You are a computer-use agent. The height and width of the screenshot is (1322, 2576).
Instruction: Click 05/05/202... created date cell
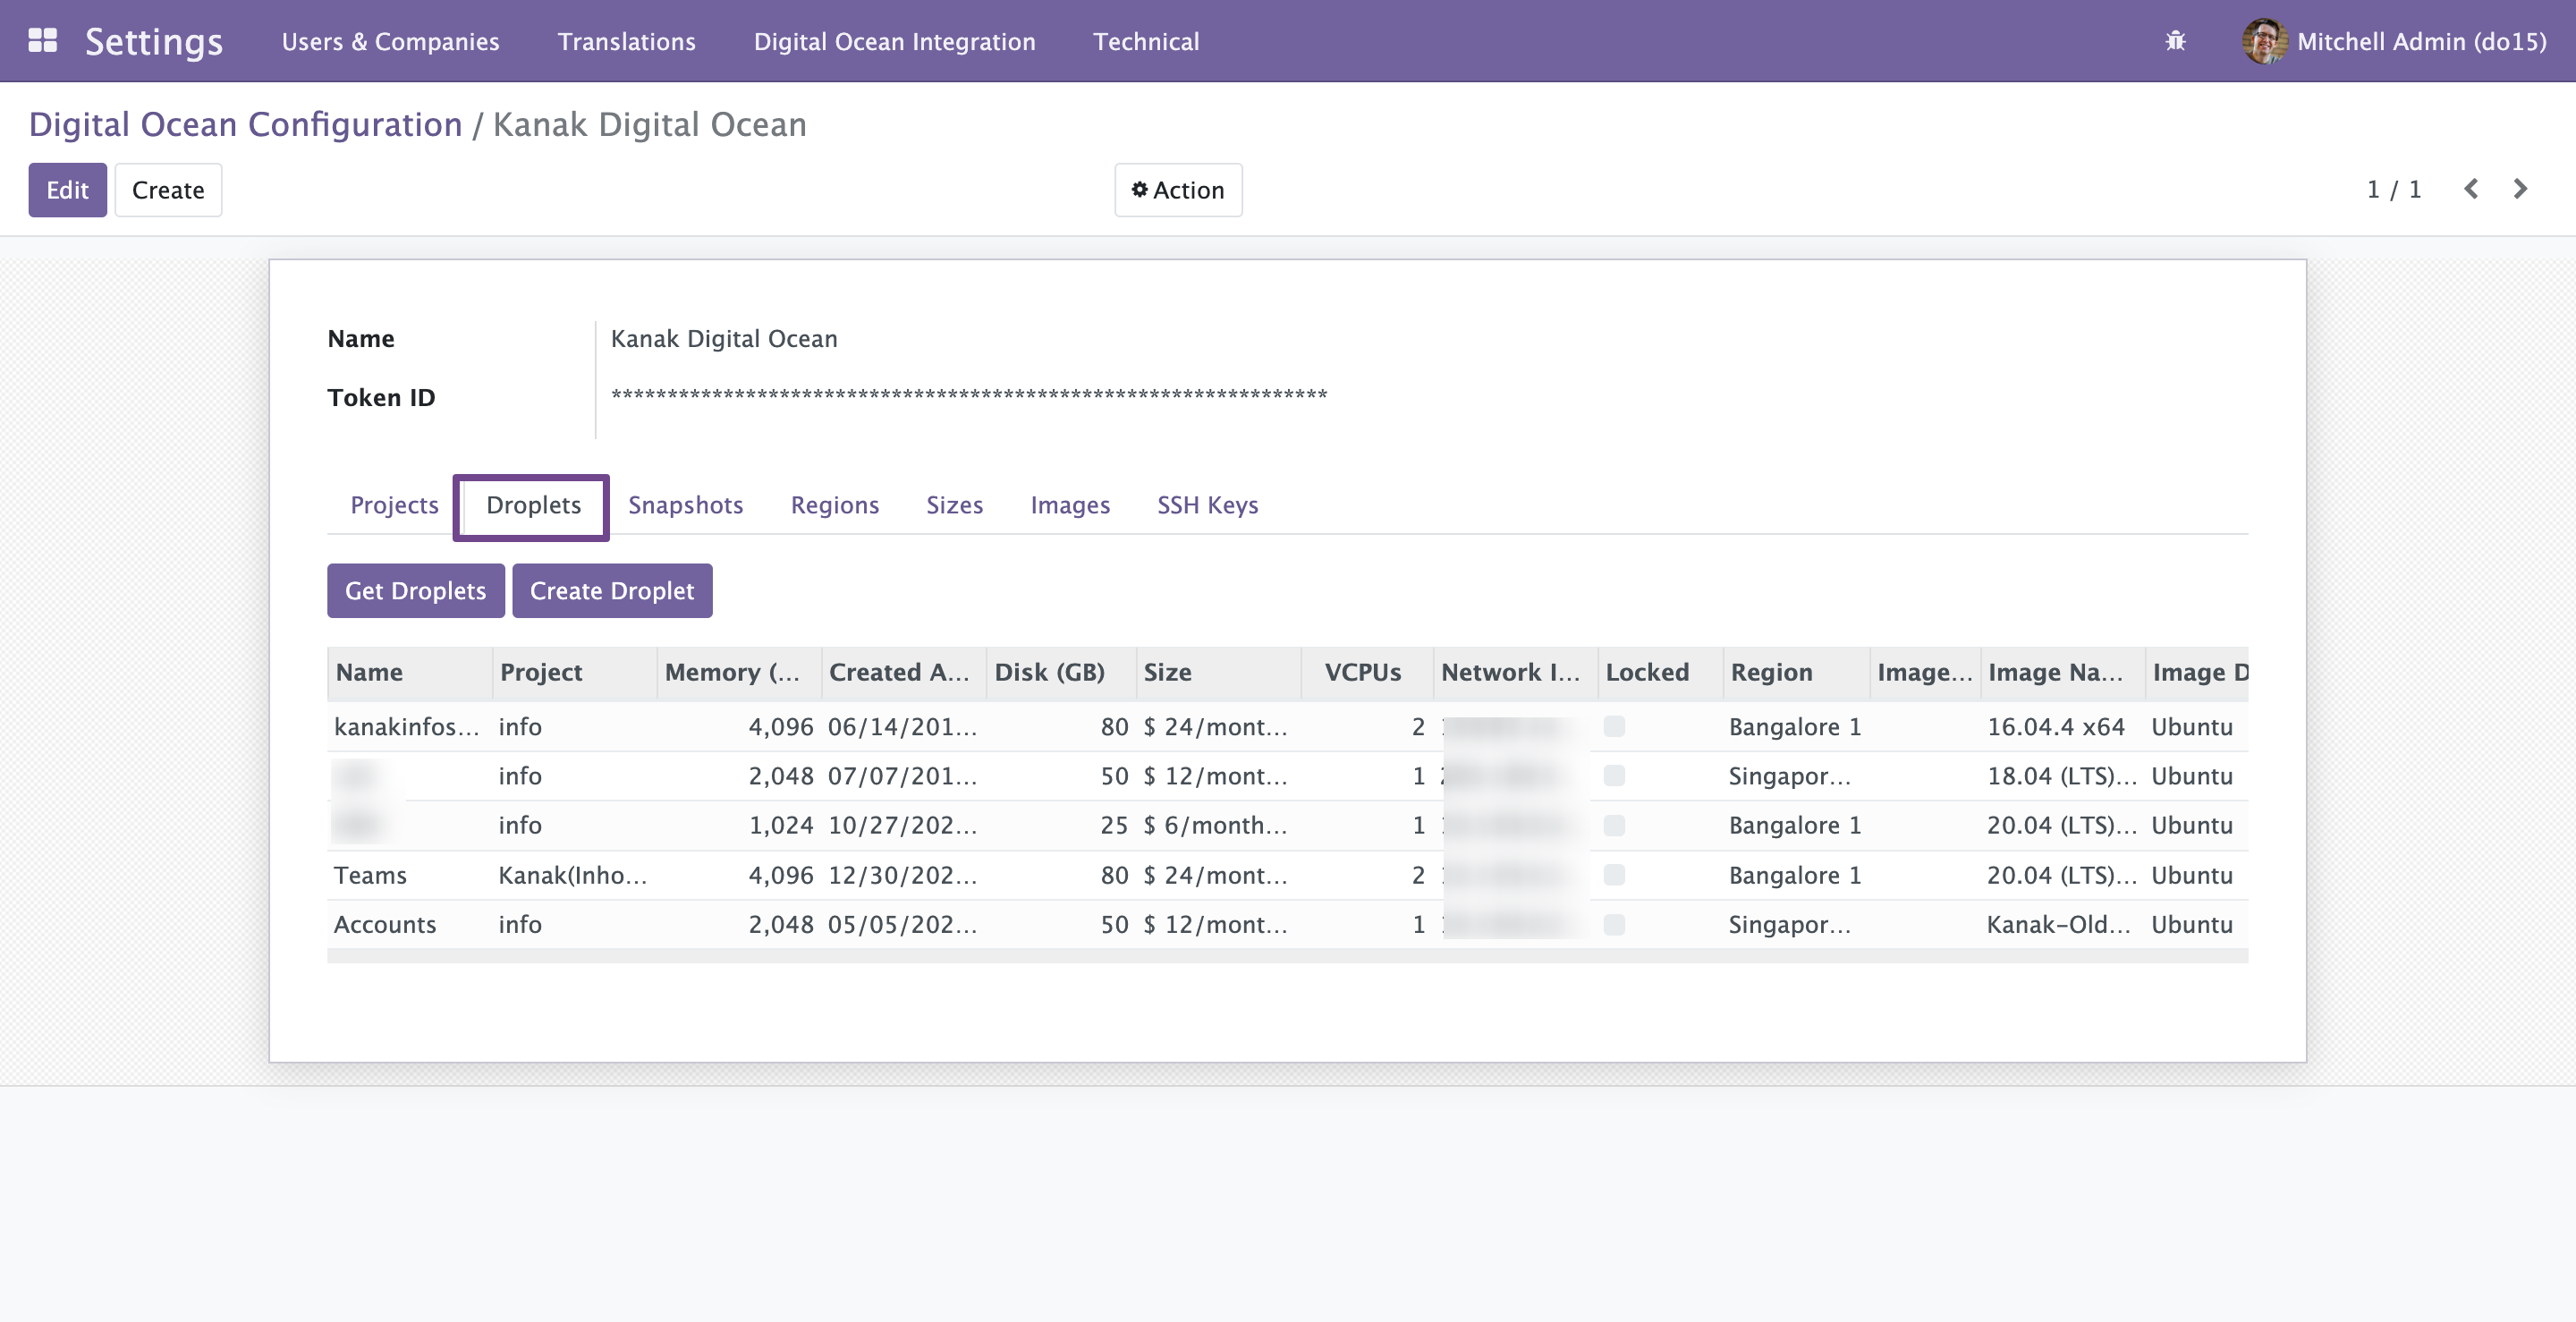(903, 924)
